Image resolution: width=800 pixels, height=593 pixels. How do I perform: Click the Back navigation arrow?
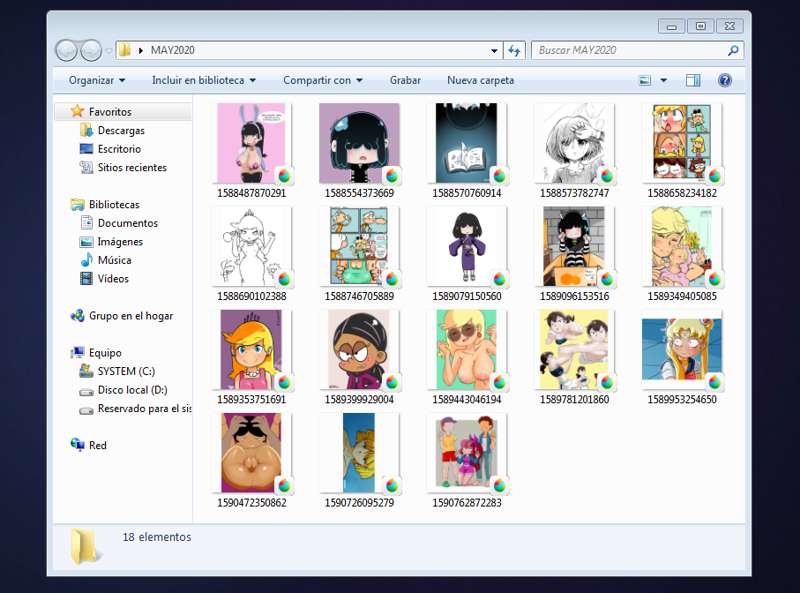[66, 50]
